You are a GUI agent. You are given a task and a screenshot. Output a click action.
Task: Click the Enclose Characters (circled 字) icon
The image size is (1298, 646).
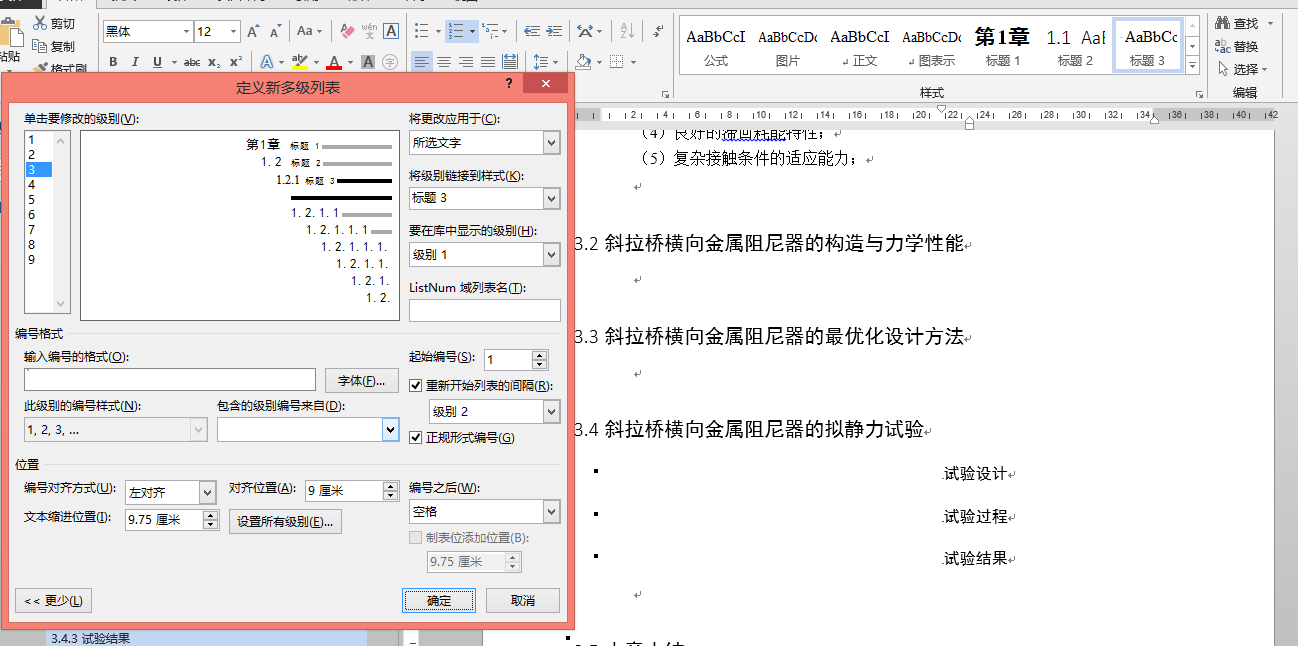pos(390,62)
